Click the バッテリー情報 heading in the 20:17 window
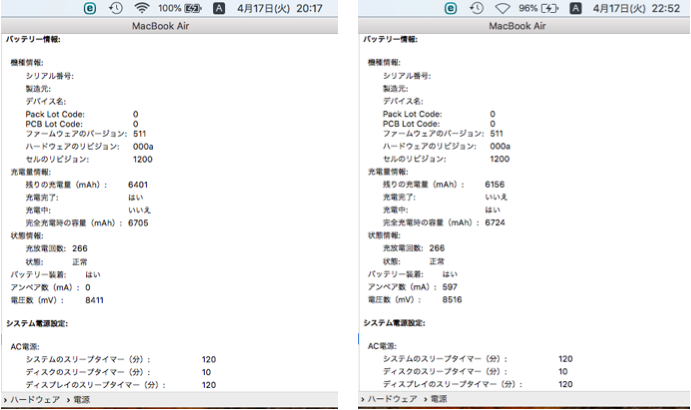 tap(33, 40)
